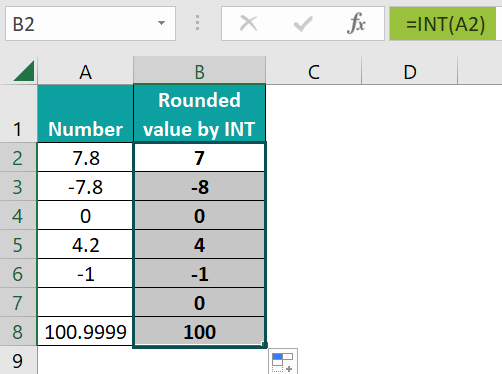The image size is (502, 374).
Task: Select the row 8 header
Action: pos(18,331)
